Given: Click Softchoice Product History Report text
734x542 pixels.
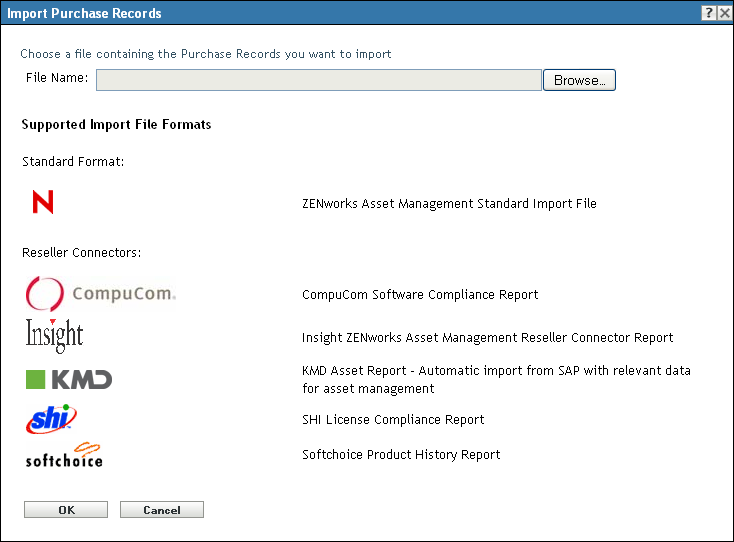Looking at the screenshot, I should (401, 455).
